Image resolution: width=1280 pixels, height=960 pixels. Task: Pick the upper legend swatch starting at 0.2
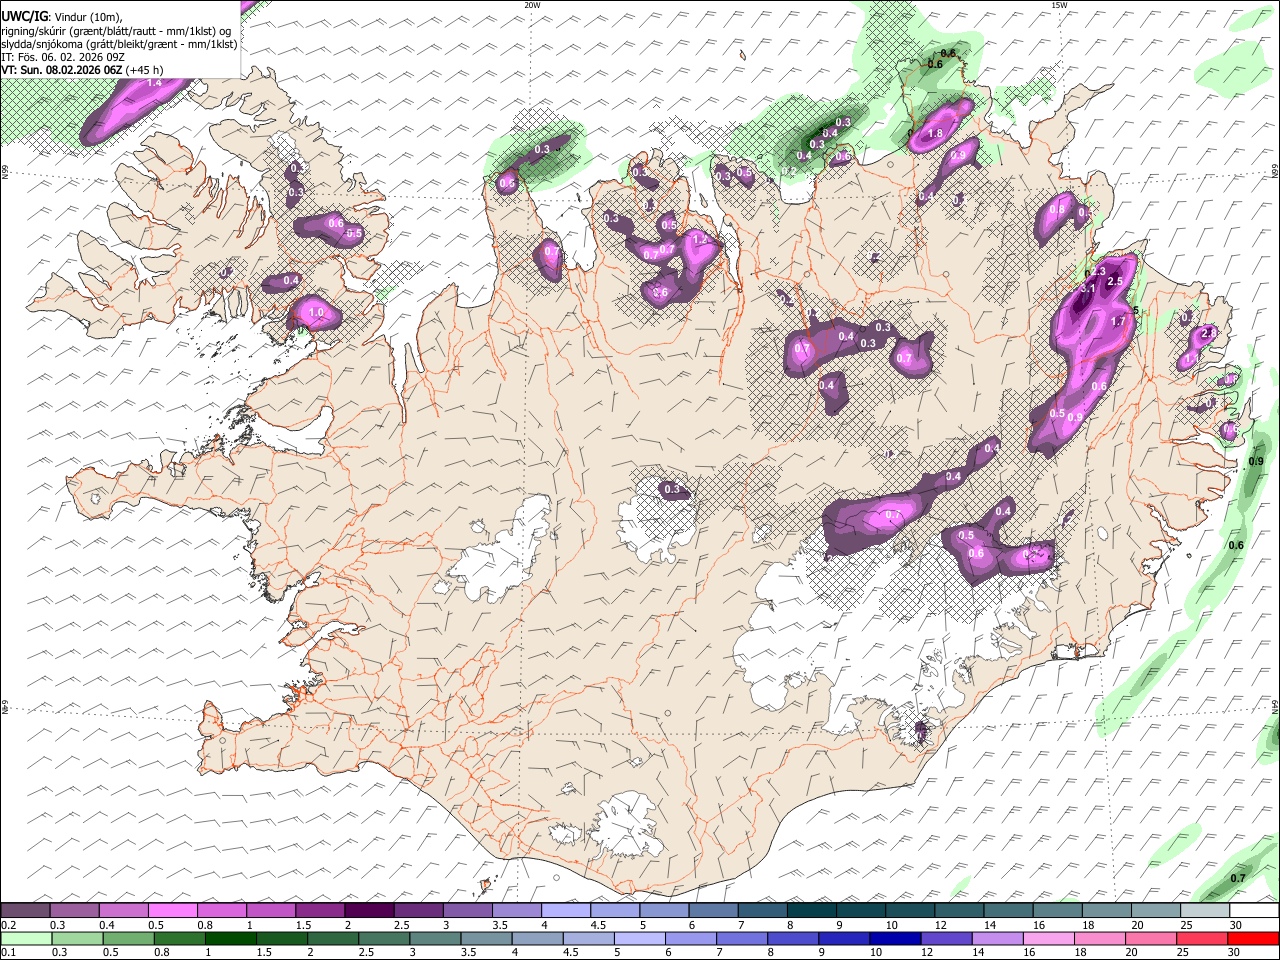25,910
